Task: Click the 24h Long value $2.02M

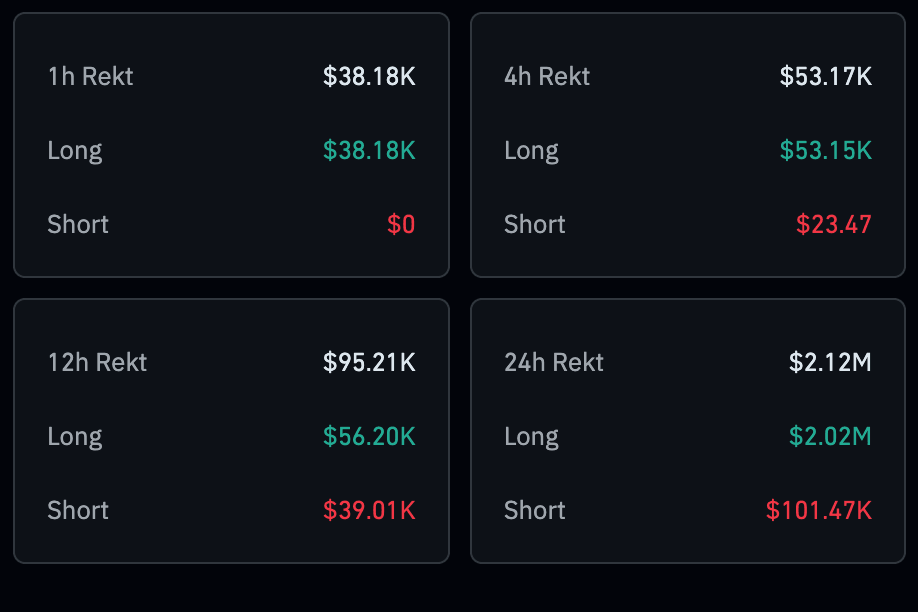Action: coord(830,437)
